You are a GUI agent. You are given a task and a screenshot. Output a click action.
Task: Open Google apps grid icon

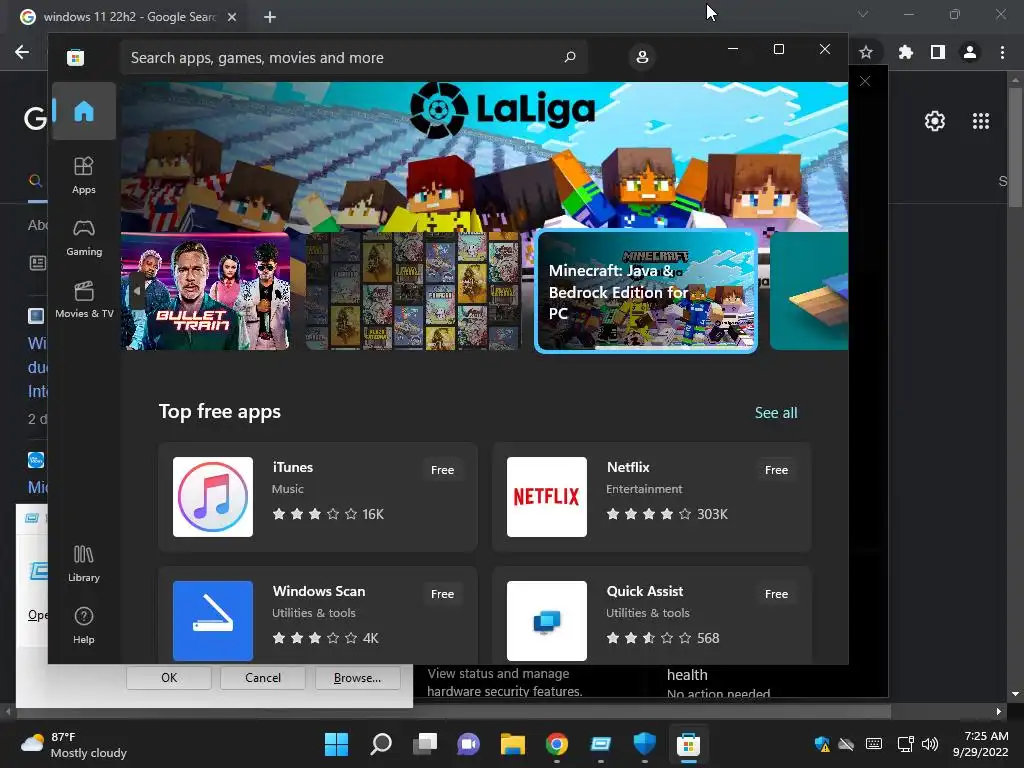[981, 121]
